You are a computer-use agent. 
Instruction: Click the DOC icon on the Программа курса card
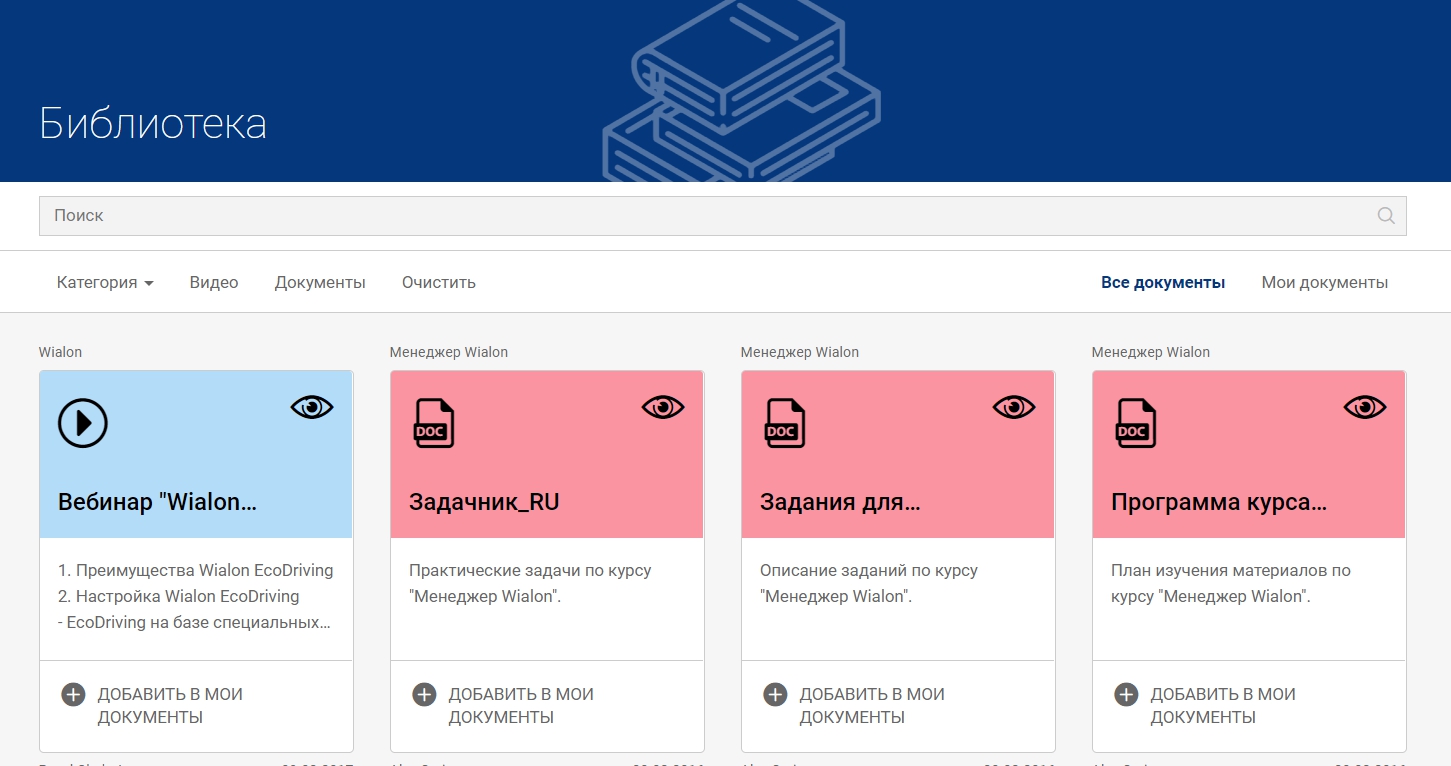1136,422
